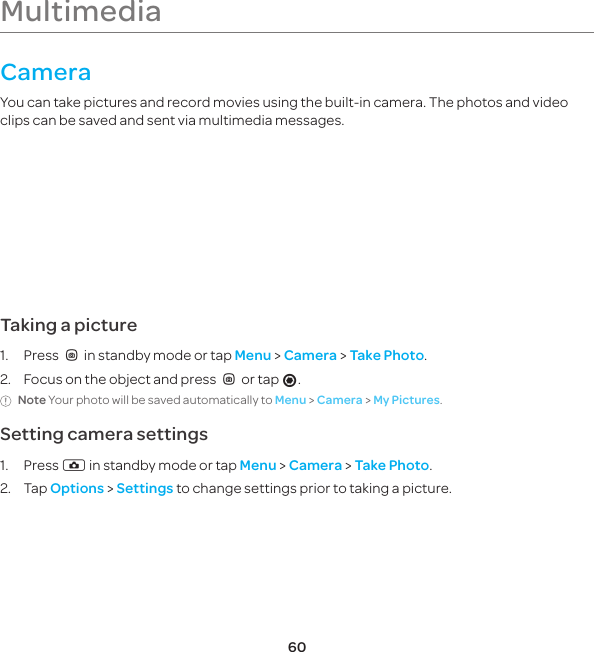
Task: Click the blue Camera section heading
Action: tap(46, 72)
